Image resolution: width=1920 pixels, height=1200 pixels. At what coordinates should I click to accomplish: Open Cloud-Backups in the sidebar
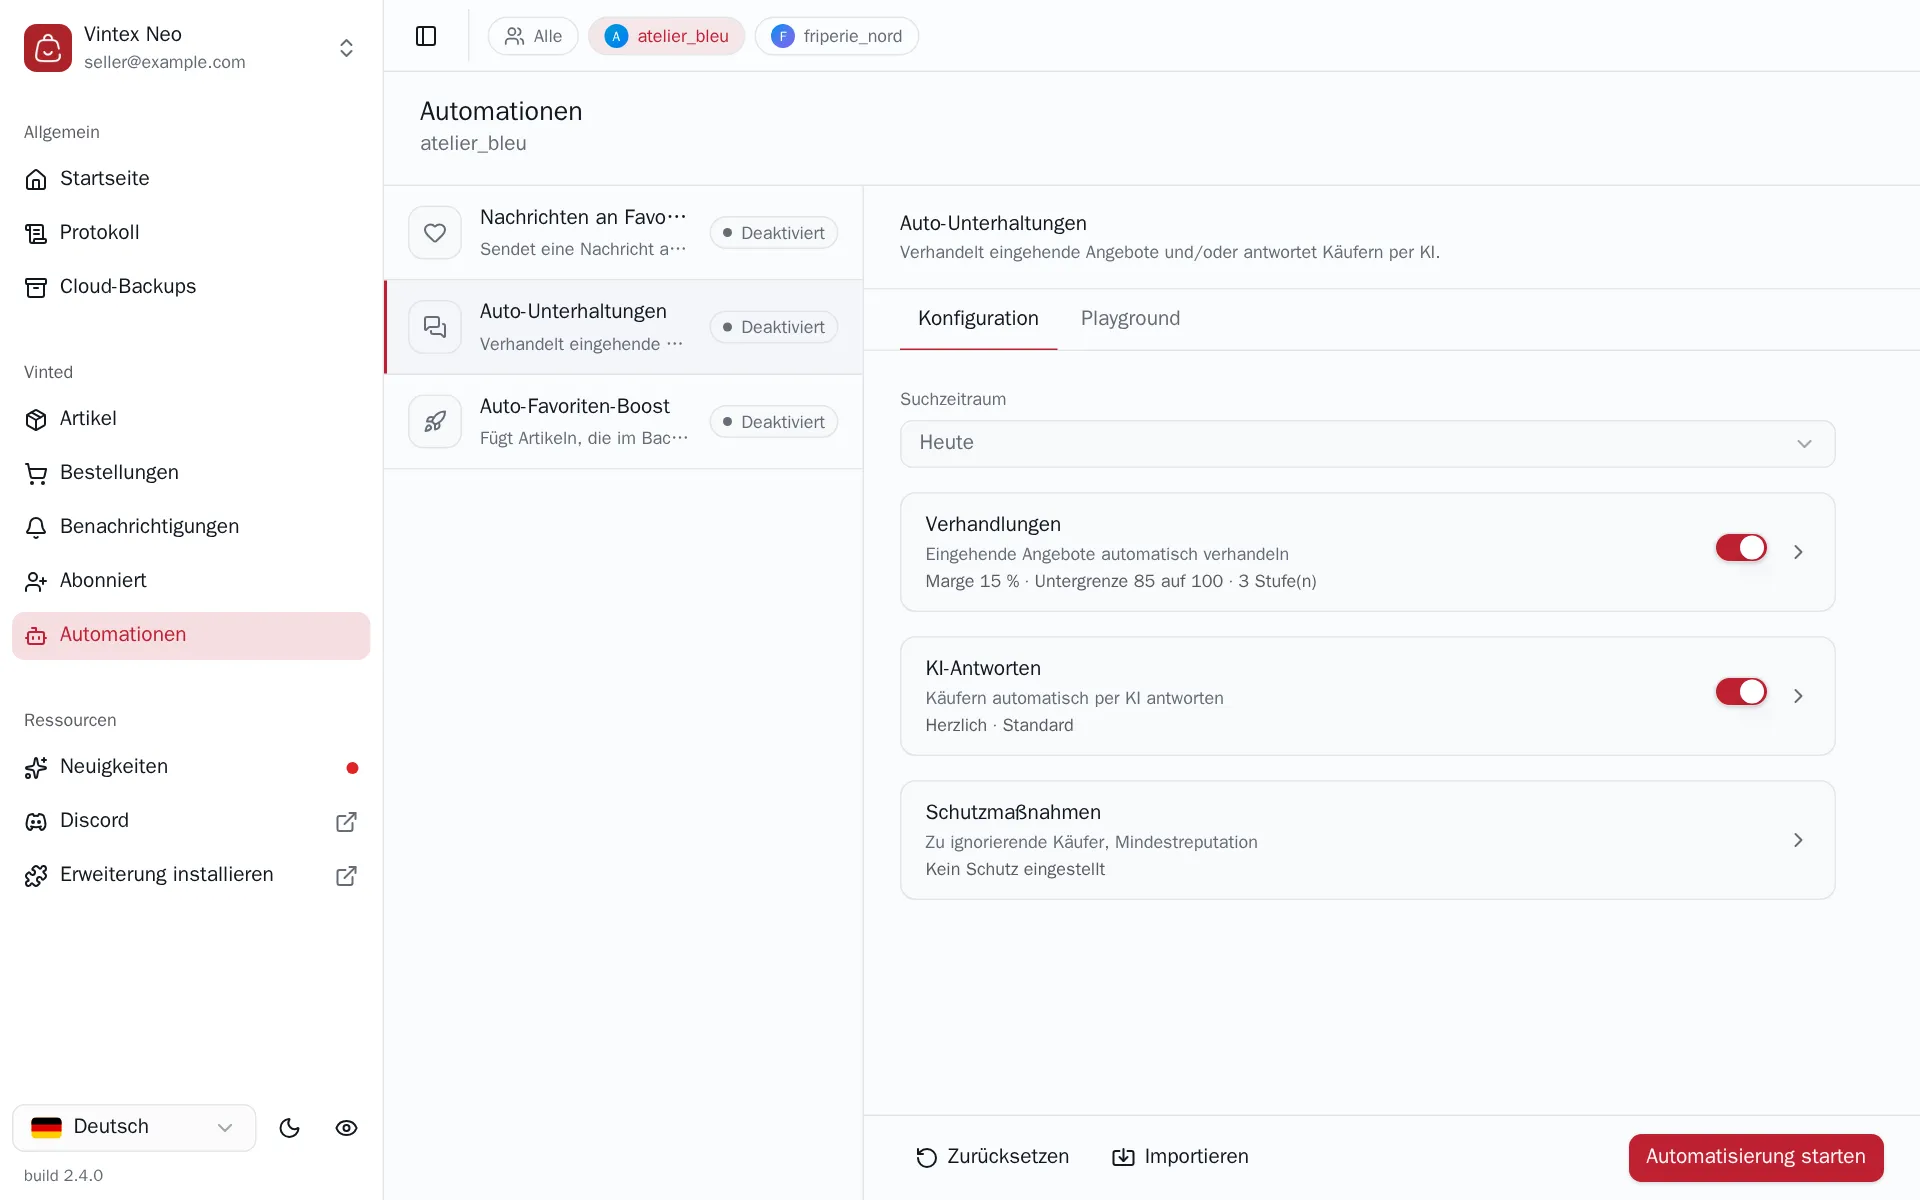(x=191, y=286)
